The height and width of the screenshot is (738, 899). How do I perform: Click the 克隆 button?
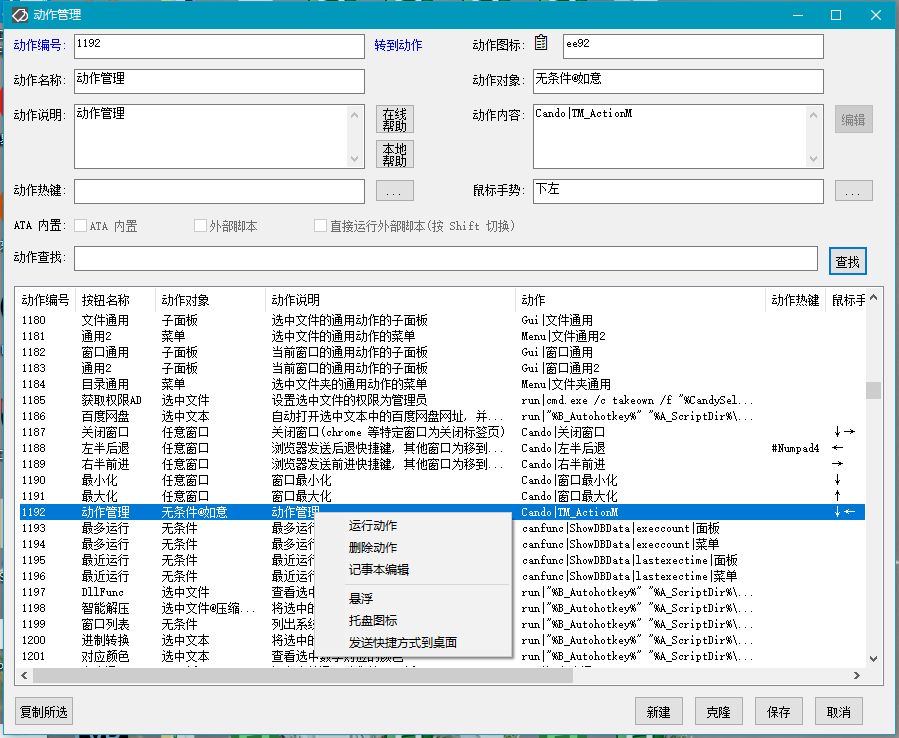(x=718, y=712)
